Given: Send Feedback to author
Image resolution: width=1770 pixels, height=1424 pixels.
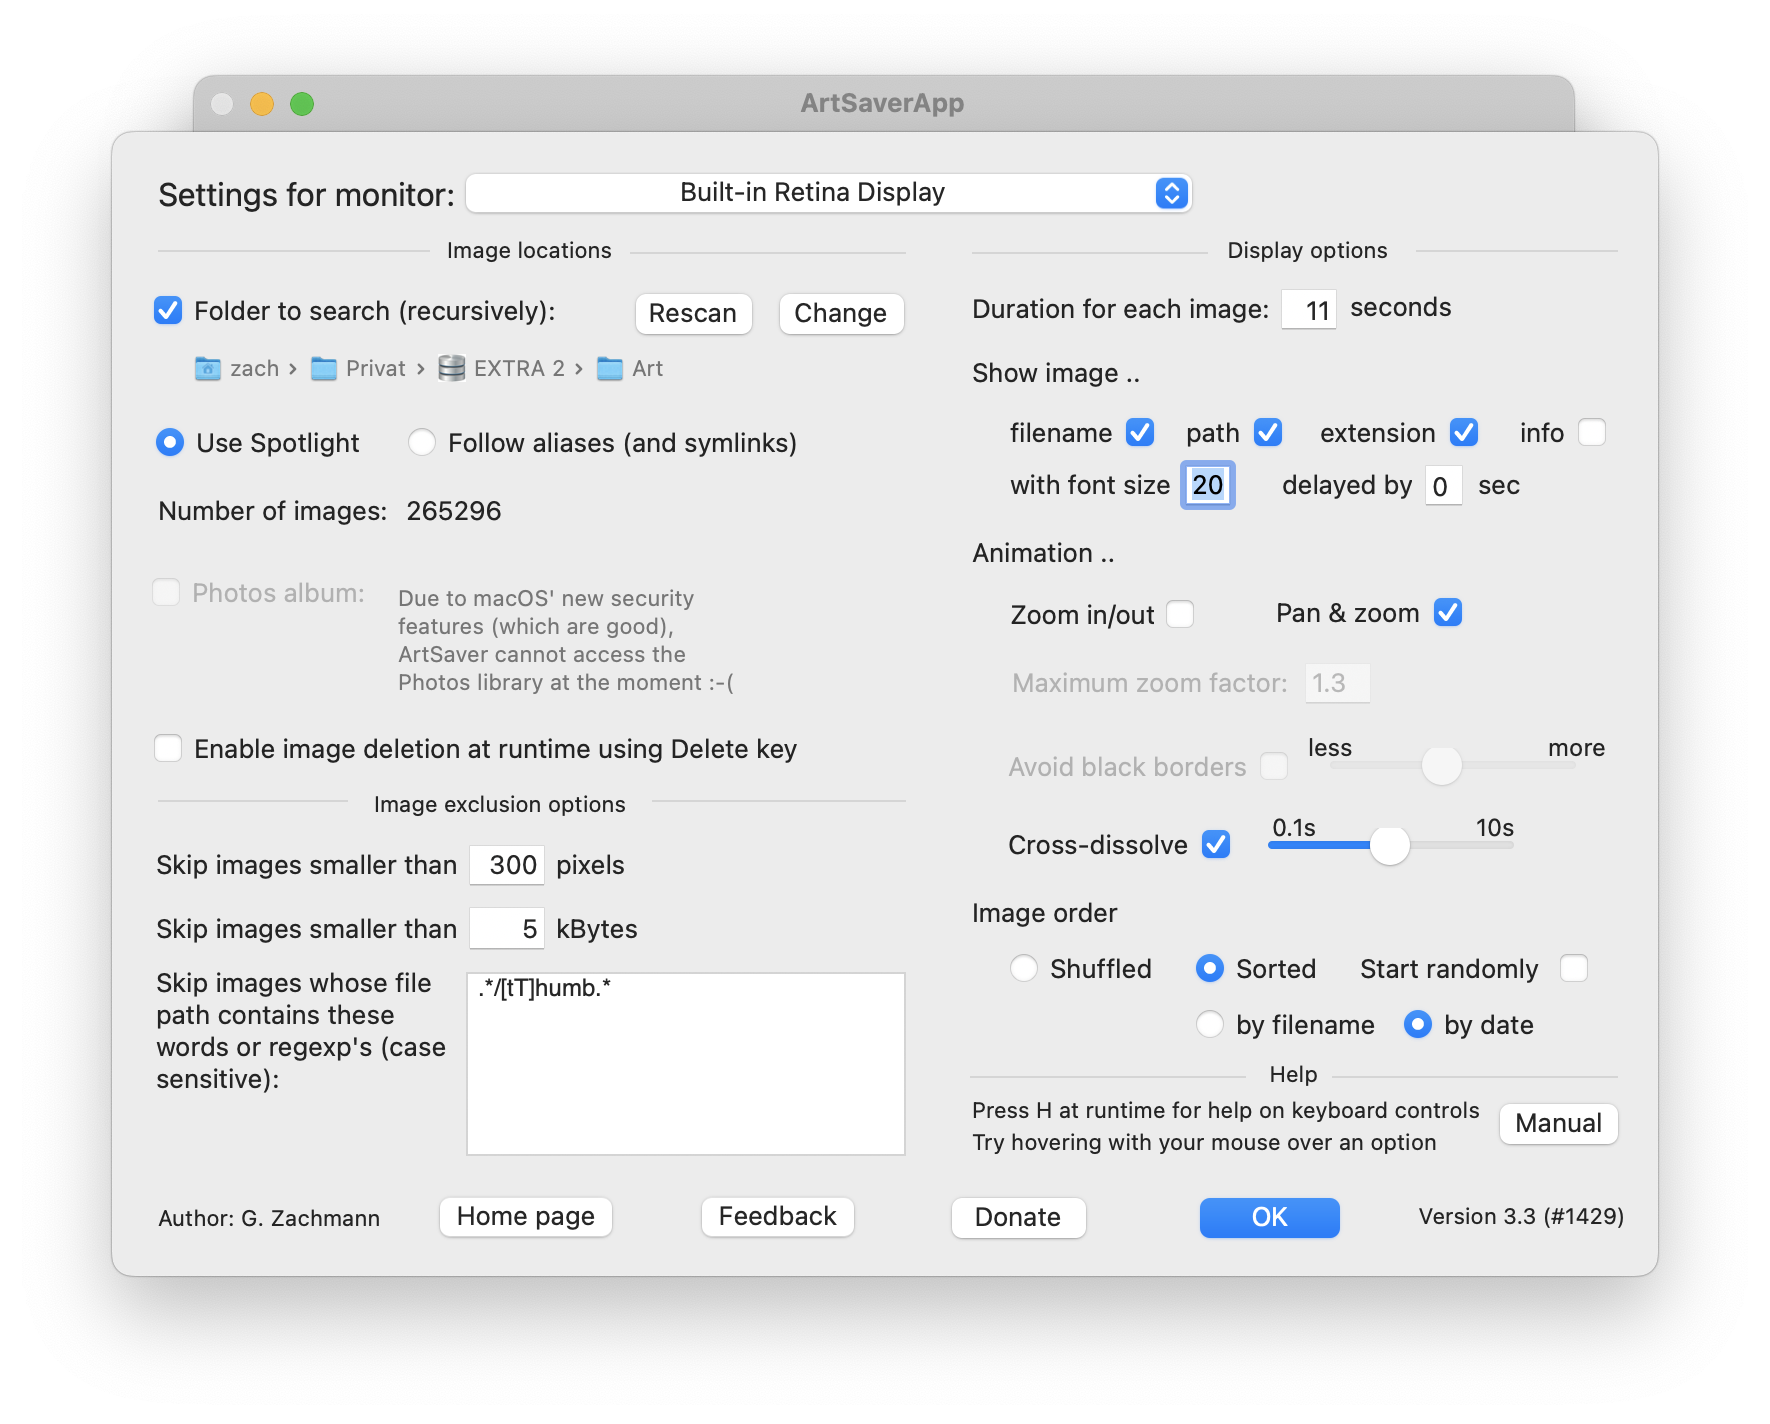Looking at the screenshot, I should 778,1217.
